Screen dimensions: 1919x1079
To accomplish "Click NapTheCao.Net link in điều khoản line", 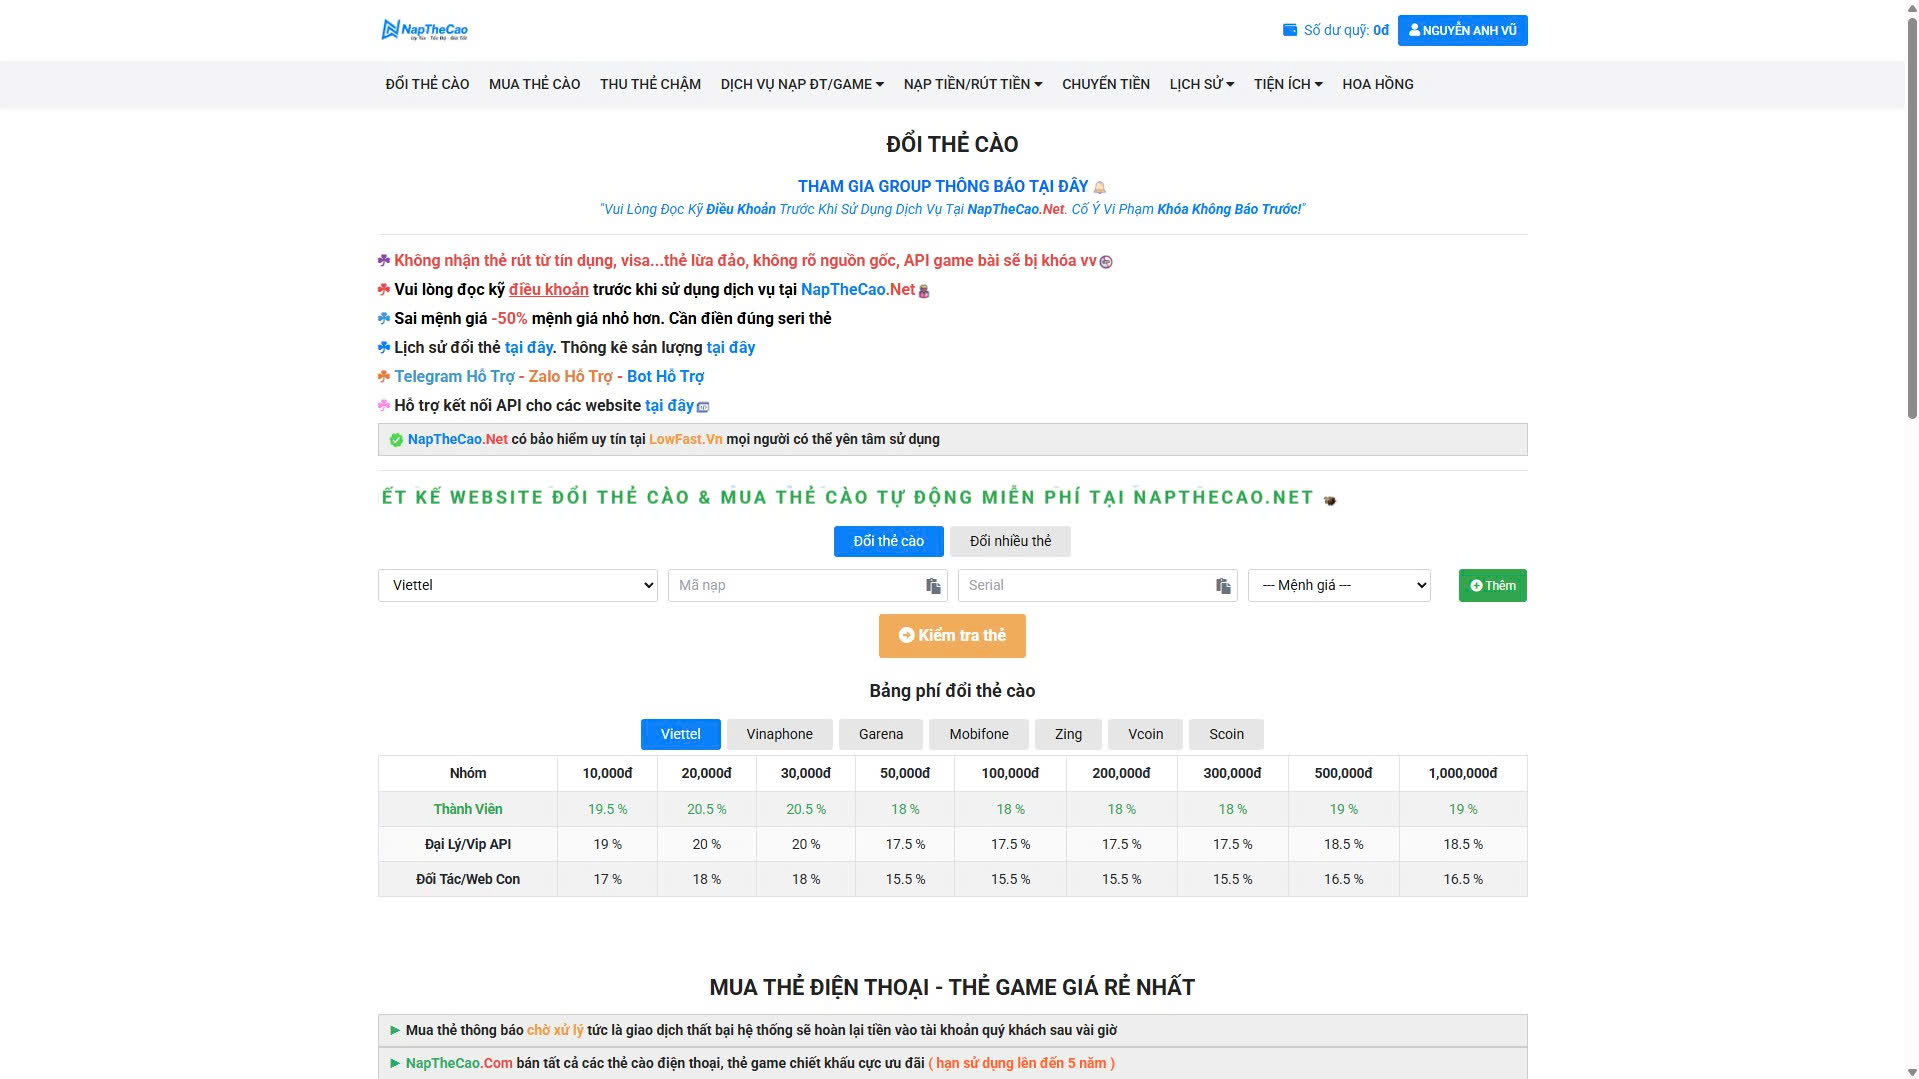I will point(858,290).
